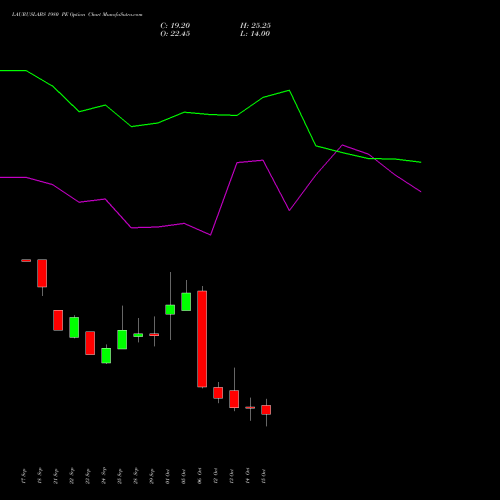
Task: Click the 25 Sep date label
Action: click(x=120, y=476)
